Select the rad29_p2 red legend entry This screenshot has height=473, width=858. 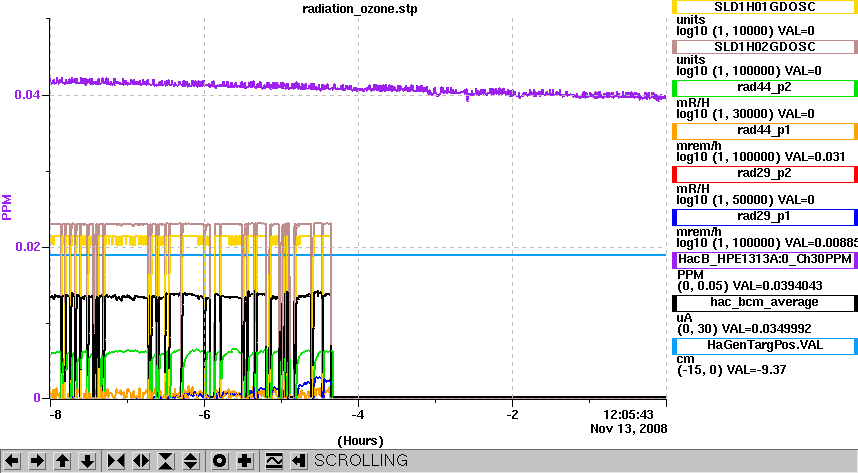(764, 174)
